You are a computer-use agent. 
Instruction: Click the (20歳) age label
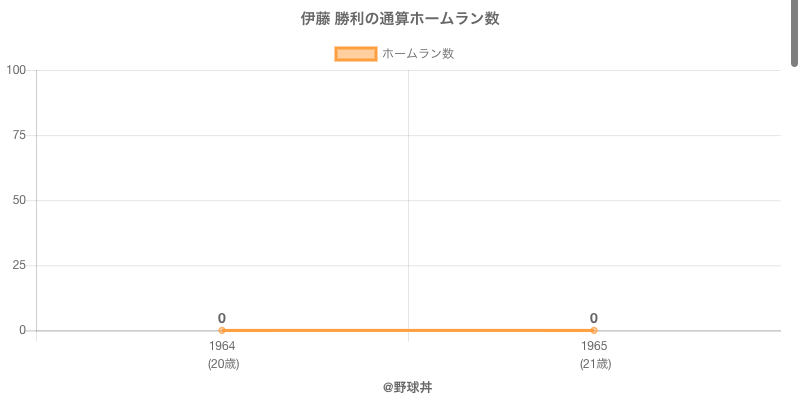223,364
